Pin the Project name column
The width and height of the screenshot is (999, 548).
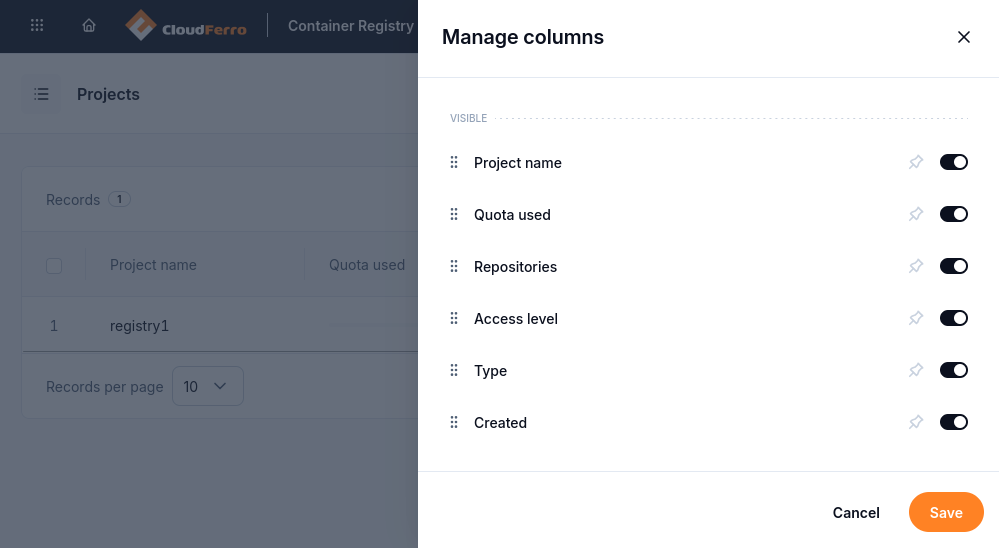click(x=916, y=162)
